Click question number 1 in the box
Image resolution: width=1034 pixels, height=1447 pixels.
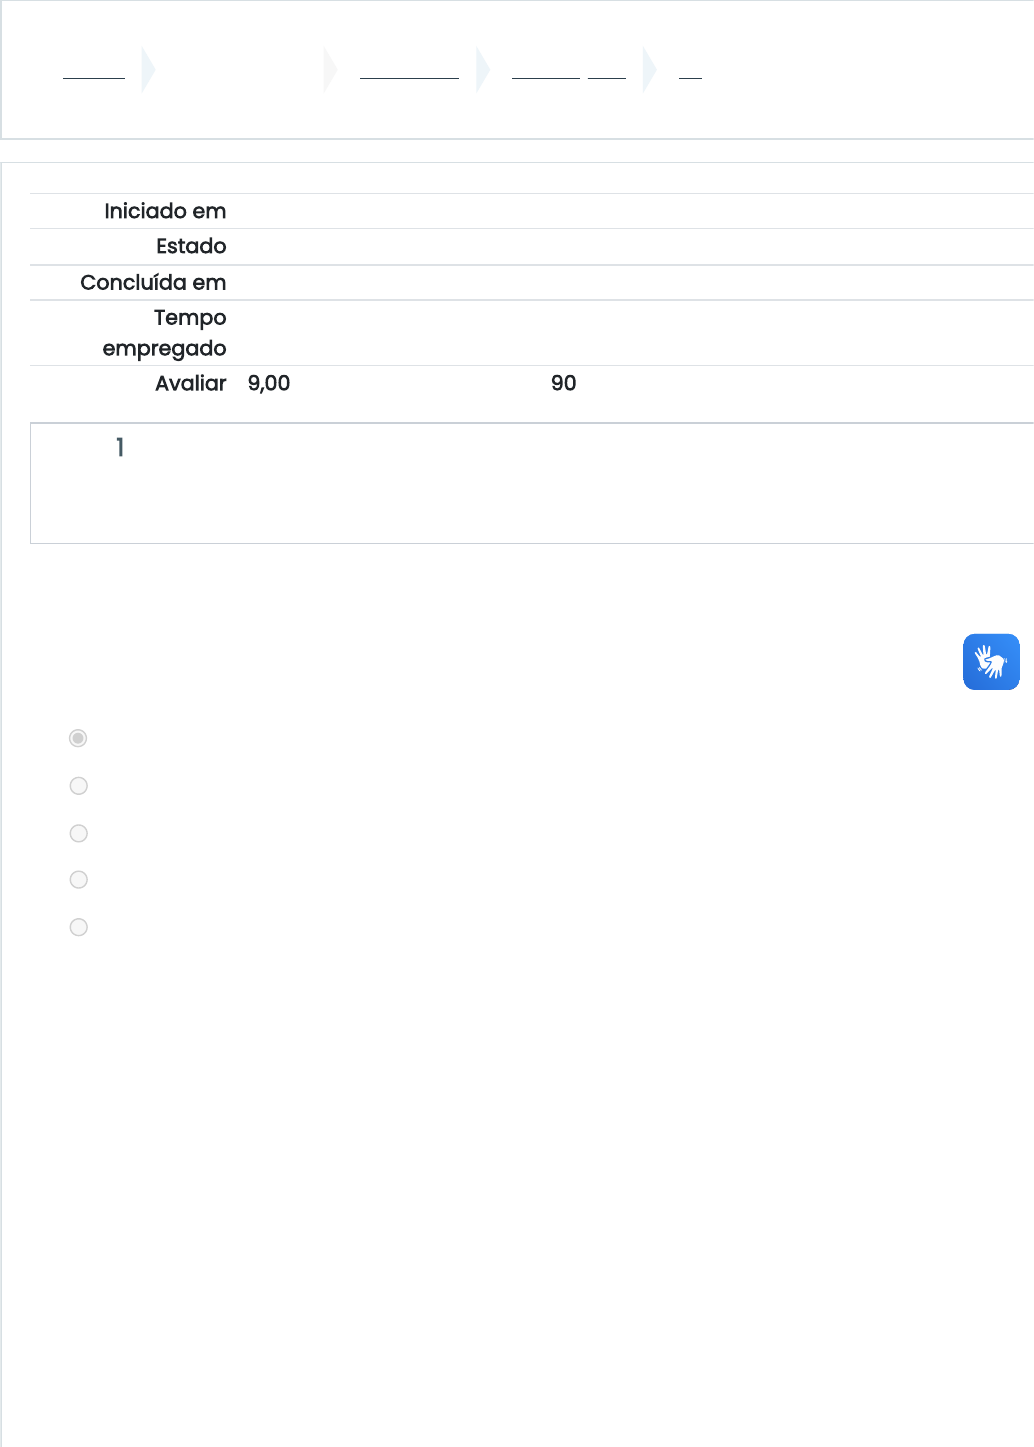tap(120, 448)
